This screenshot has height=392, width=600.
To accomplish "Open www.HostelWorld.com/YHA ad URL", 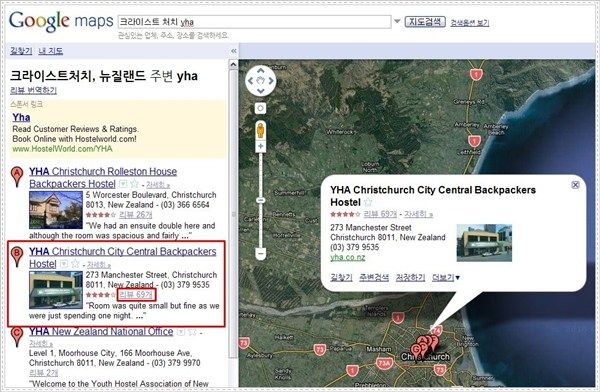I will click(x=62, y=149).
